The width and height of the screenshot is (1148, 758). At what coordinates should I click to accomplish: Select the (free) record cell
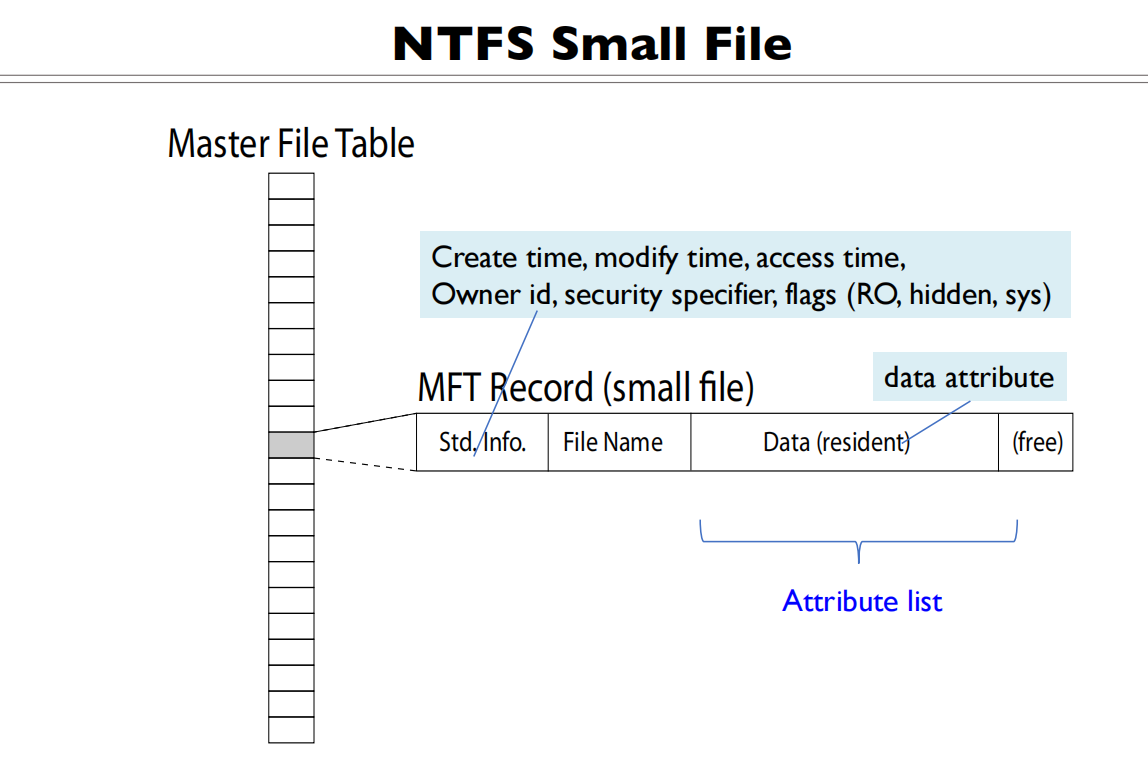pyautogui.click(x=1037, y=442)
